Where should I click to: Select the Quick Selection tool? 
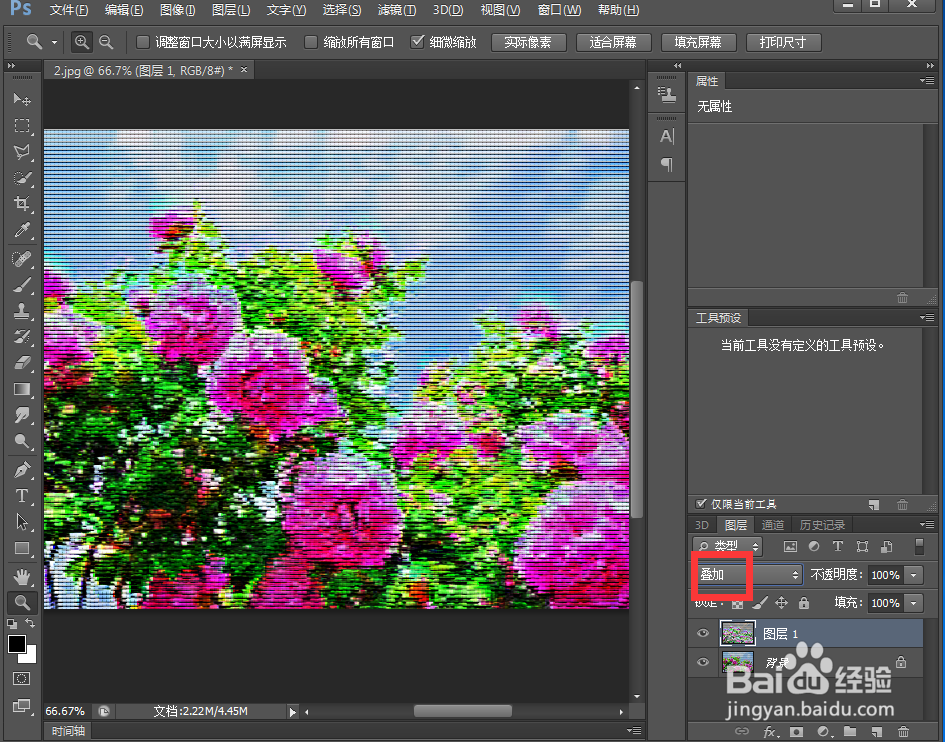pos(22,177)
